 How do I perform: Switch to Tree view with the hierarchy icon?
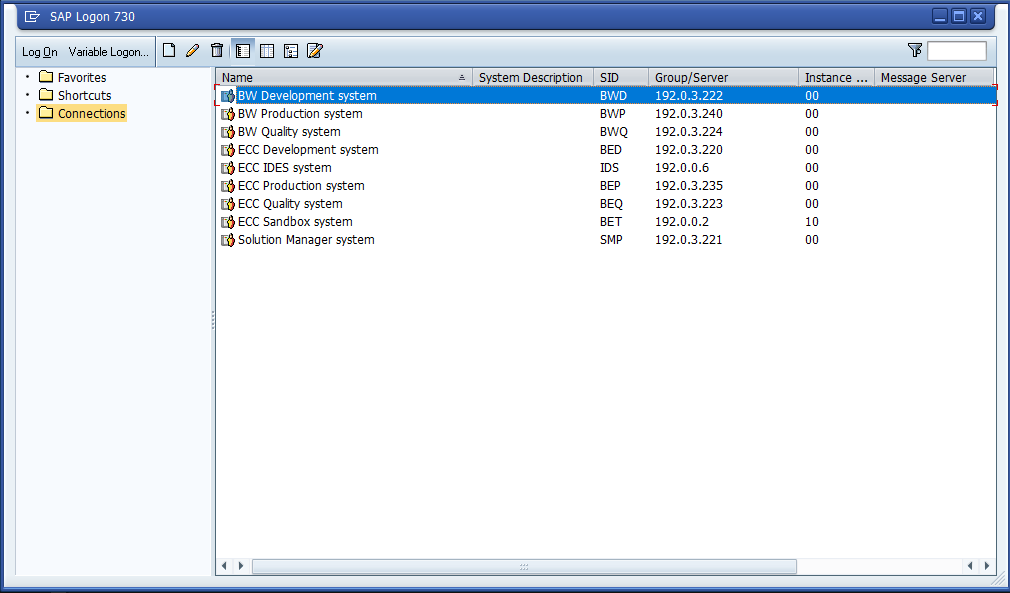pos(291,51)
